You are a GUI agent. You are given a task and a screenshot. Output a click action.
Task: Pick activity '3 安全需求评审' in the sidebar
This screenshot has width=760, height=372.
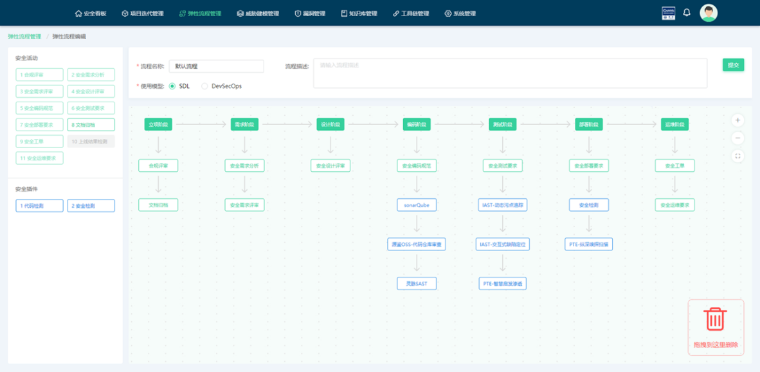tap(39, 91)
